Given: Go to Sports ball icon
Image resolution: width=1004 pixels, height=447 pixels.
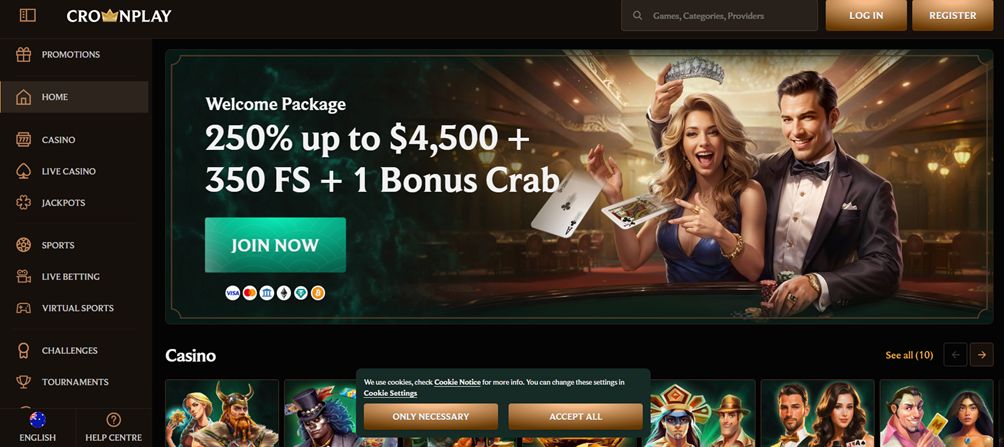Looking at the screenshot, I should [x=24, y=245].
